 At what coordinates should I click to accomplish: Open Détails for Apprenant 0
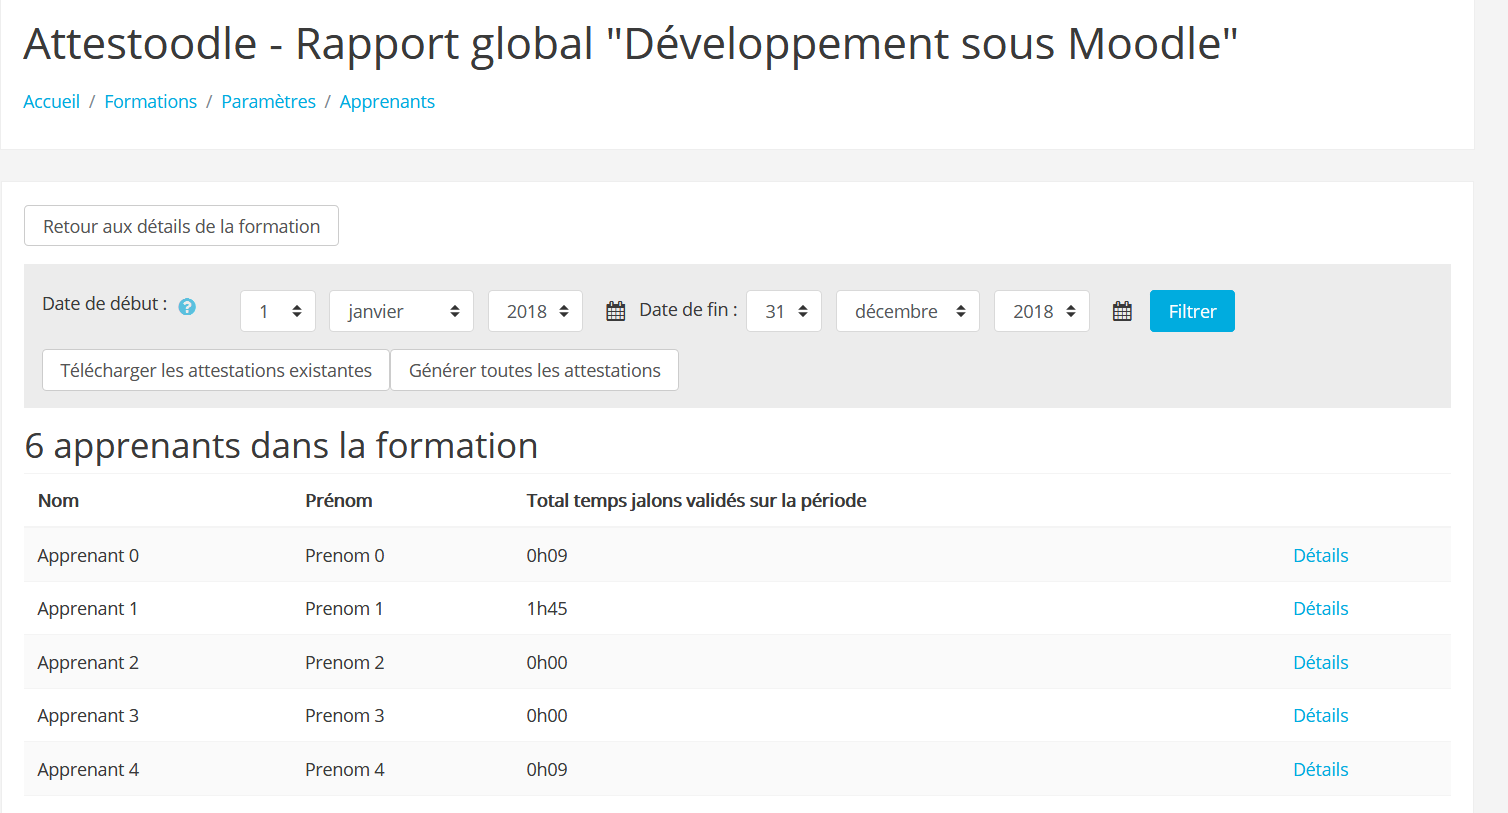click(1321, 555)
